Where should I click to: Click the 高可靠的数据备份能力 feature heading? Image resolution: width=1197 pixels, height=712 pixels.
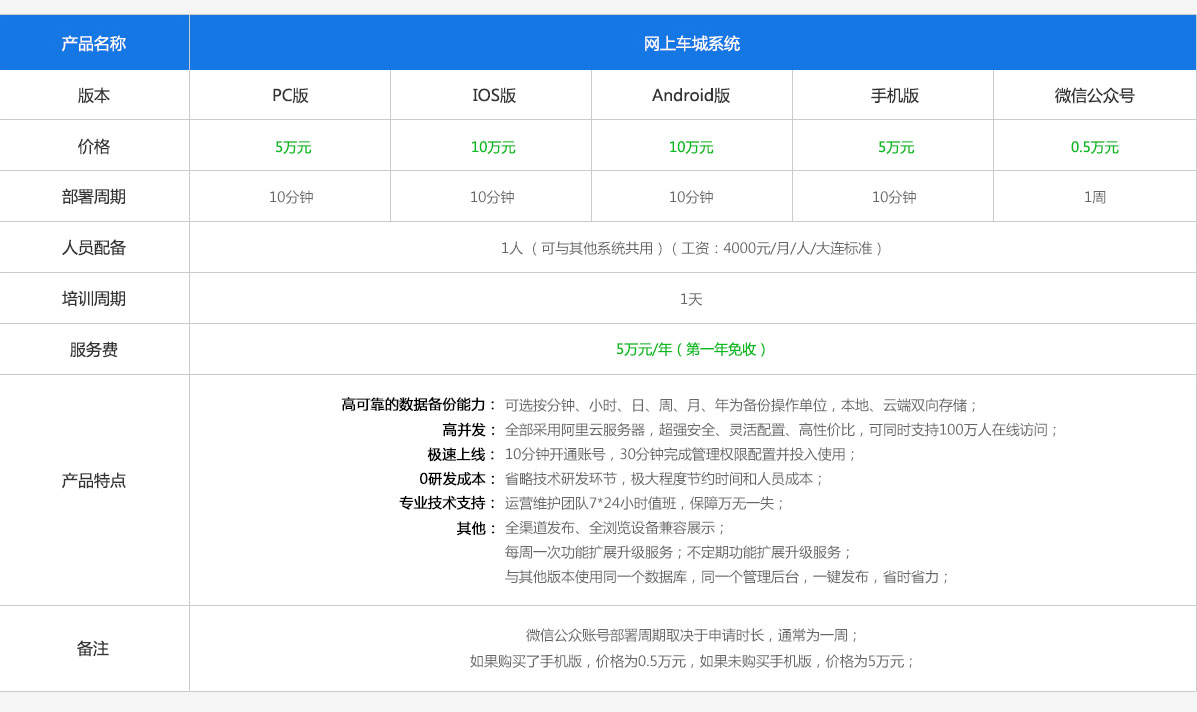click(x=418, y=405)
